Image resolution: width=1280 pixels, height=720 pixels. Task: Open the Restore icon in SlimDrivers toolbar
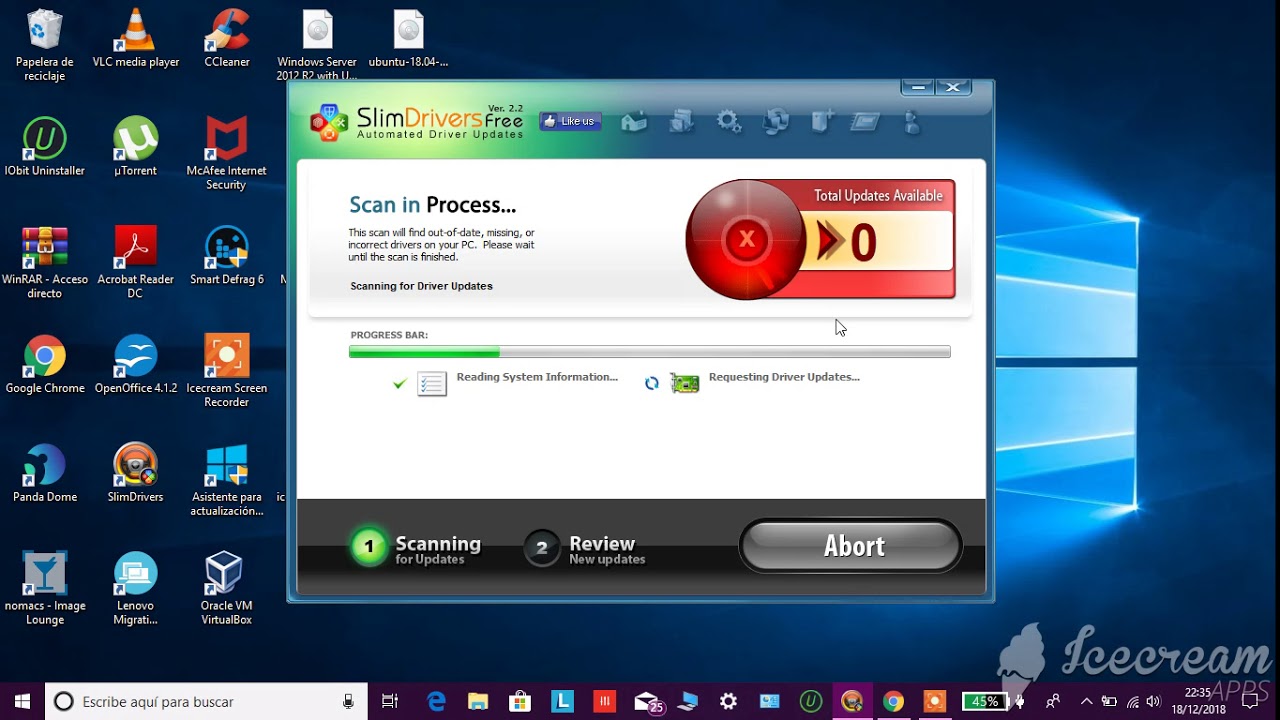tap(775, 122)
